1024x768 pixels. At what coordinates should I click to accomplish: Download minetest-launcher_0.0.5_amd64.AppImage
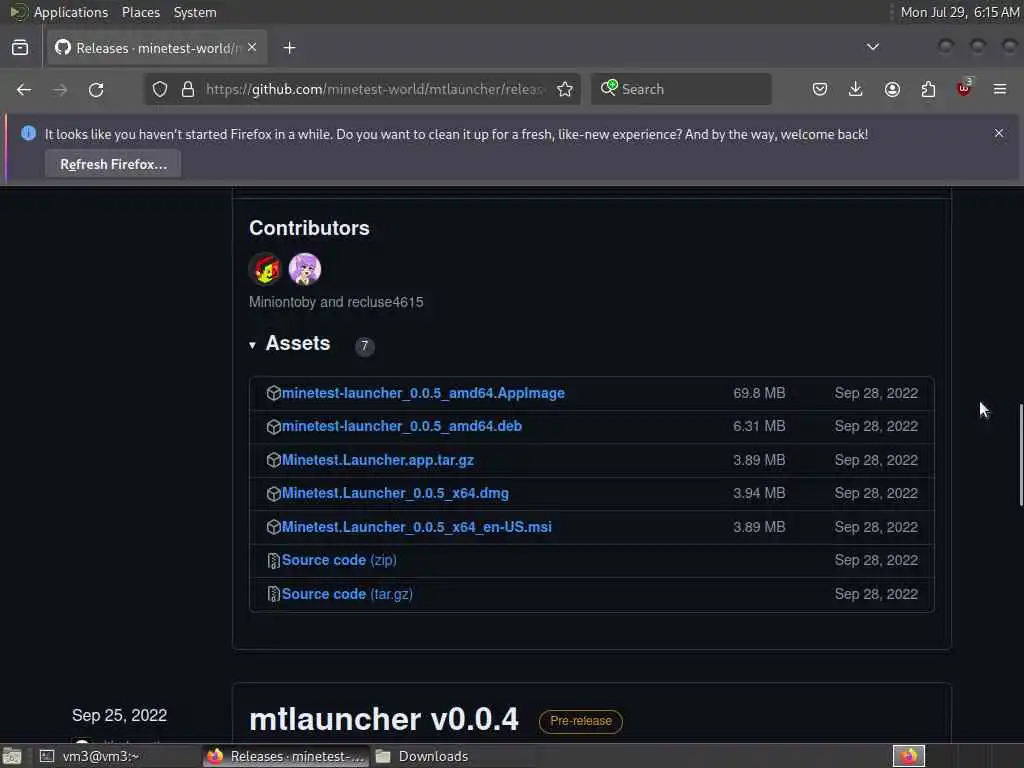tap(423, 393)
